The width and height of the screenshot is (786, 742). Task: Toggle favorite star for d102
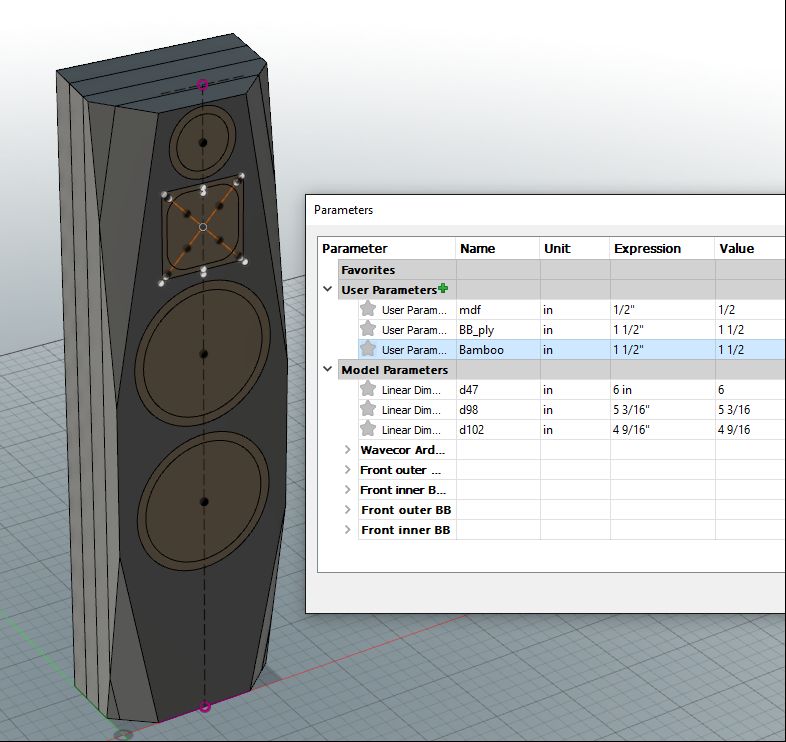pos(368,429)
